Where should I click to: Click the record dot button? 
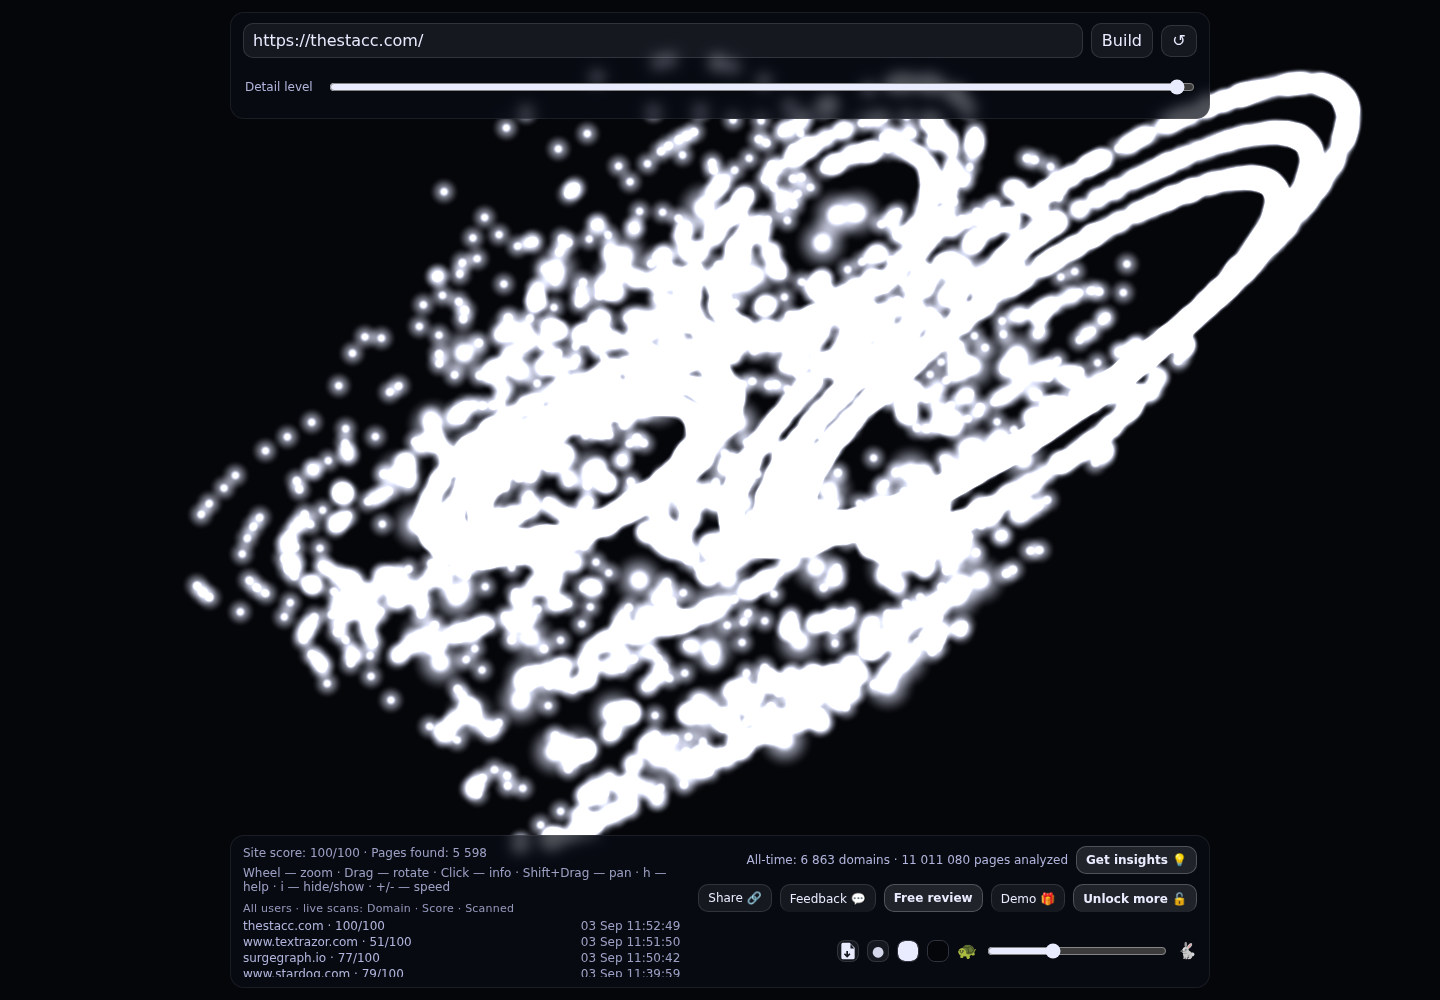click(x=878, y=951)
